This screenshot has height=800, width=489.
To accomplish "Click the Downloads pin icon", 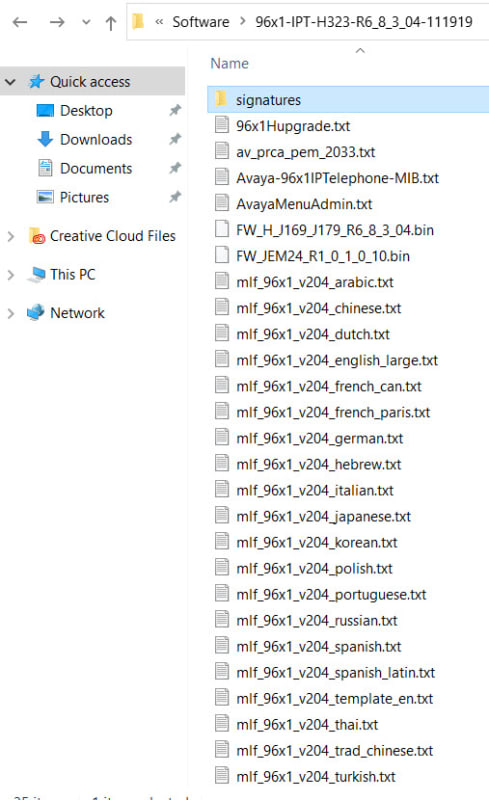I will 175,139.
